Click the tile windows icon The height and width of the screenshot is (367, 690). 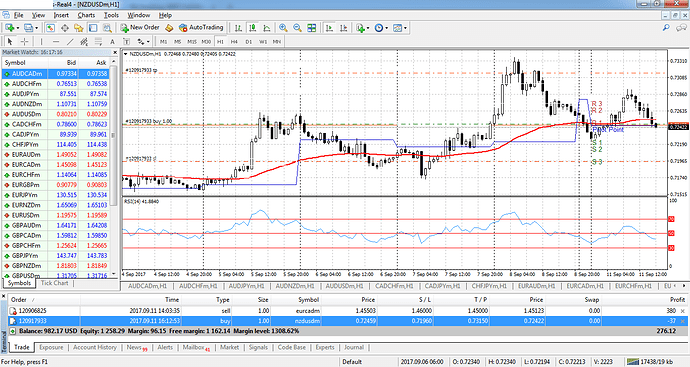(x=312, y=28)
